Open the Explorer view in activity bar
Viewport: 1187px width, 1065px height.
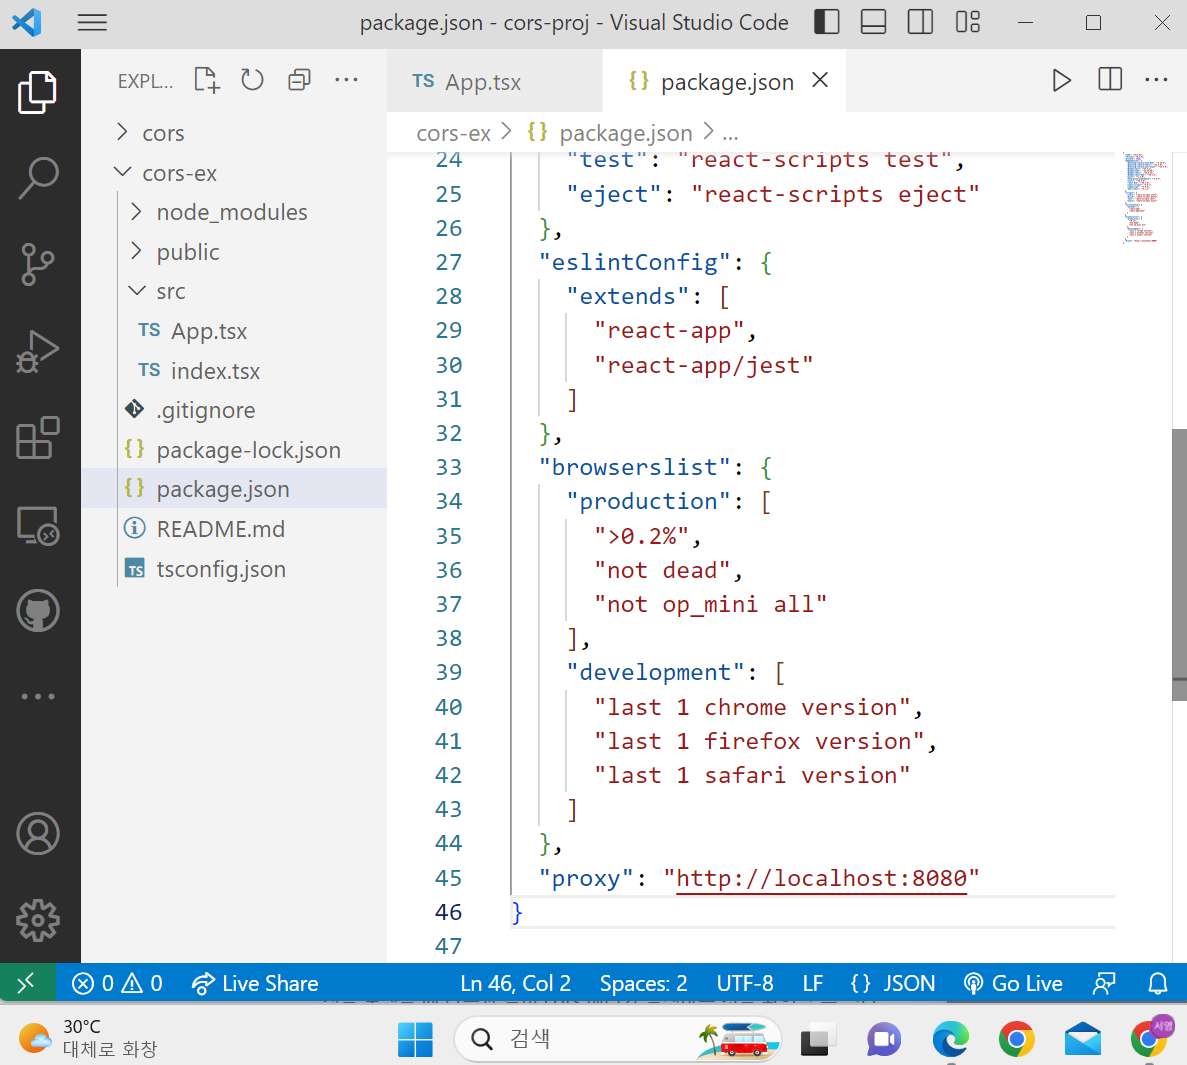pyautogui.click(x=38, y=92)
